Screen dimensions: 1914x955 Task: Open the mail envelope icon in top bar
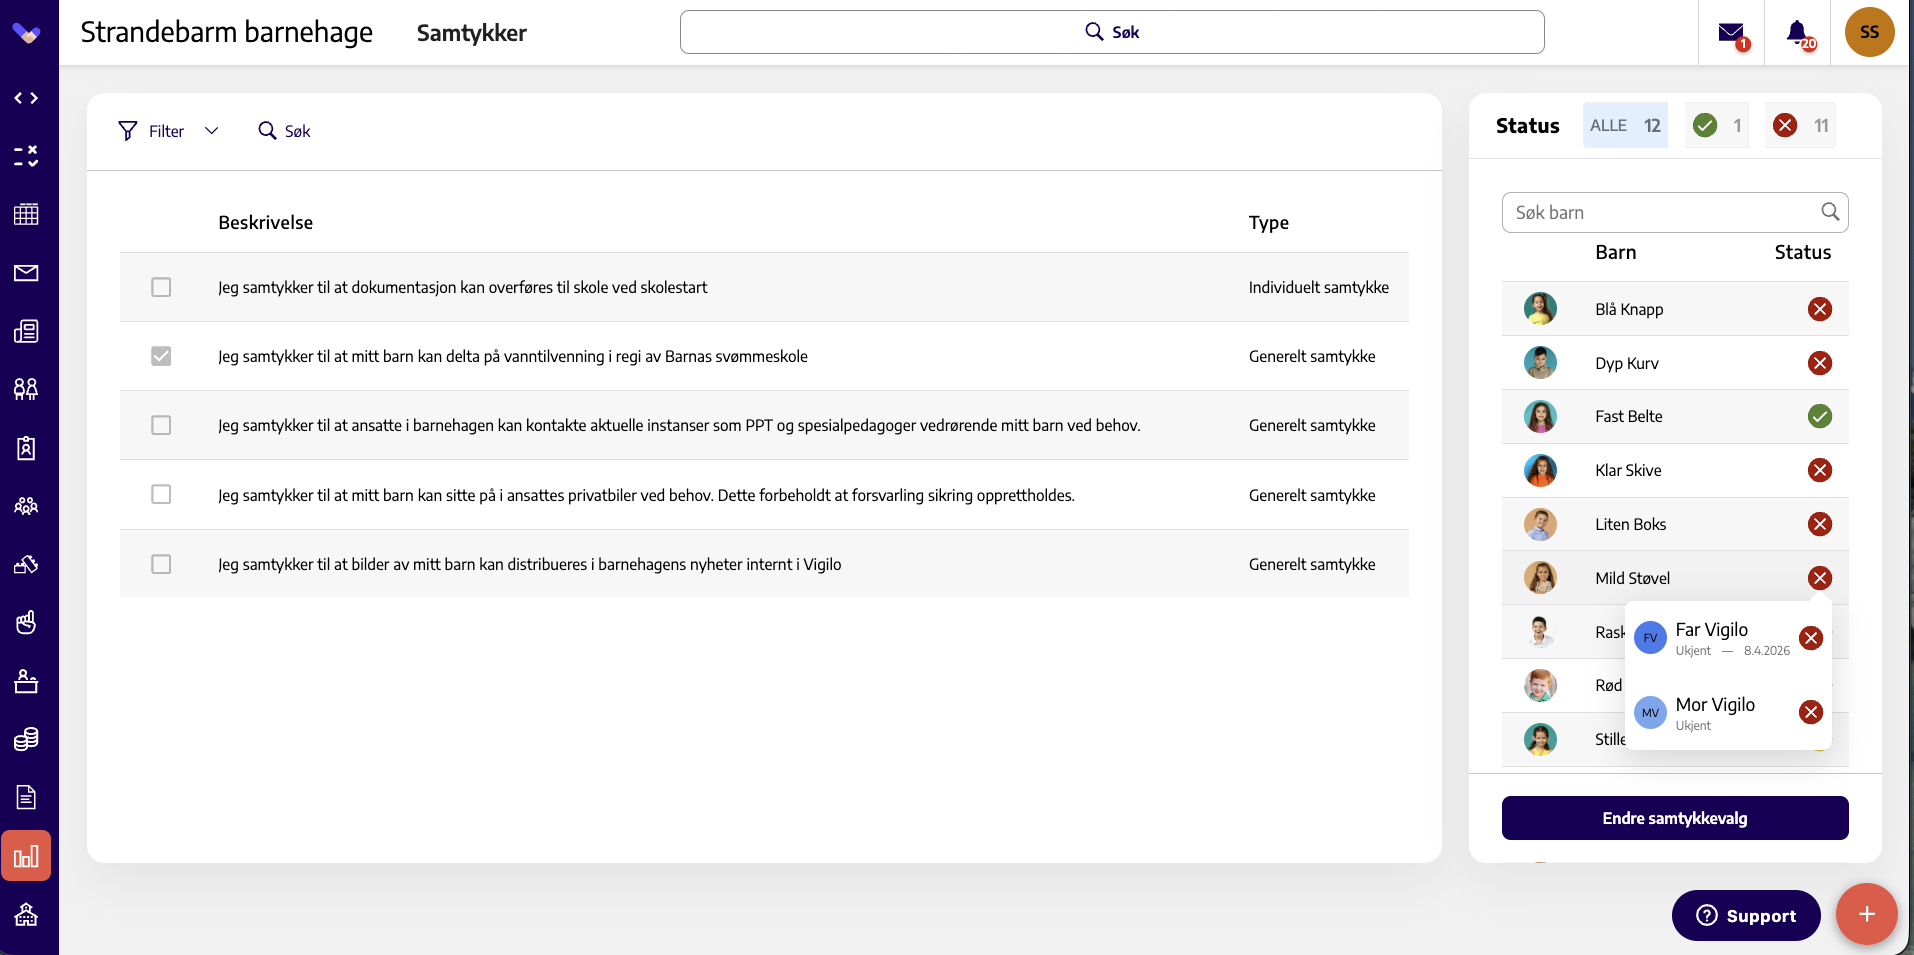click(x=1731, y=33)
